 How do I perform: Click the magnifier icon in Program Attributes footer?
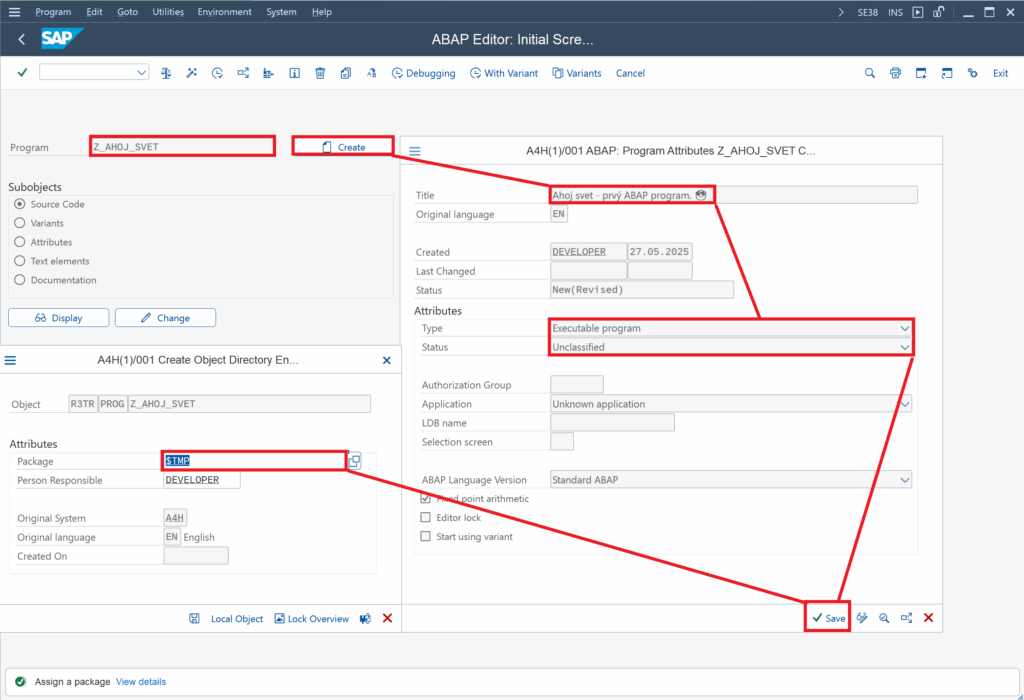[x=884, y=618]
